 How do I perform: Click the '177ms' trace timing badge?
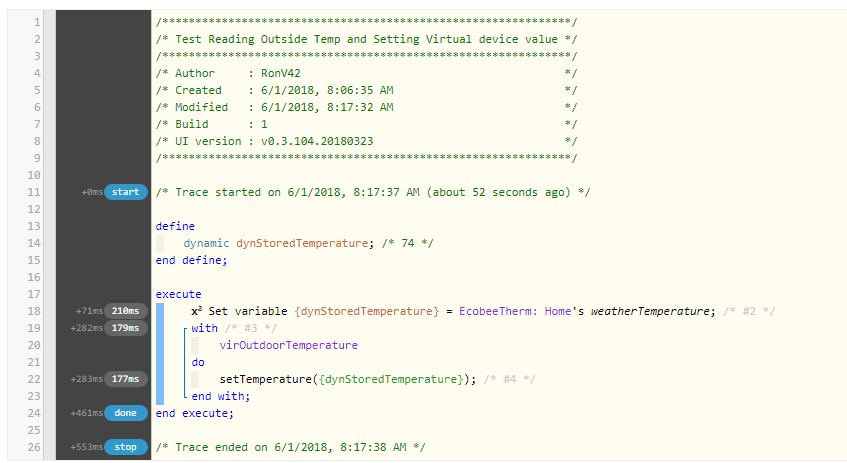(126, 379)
